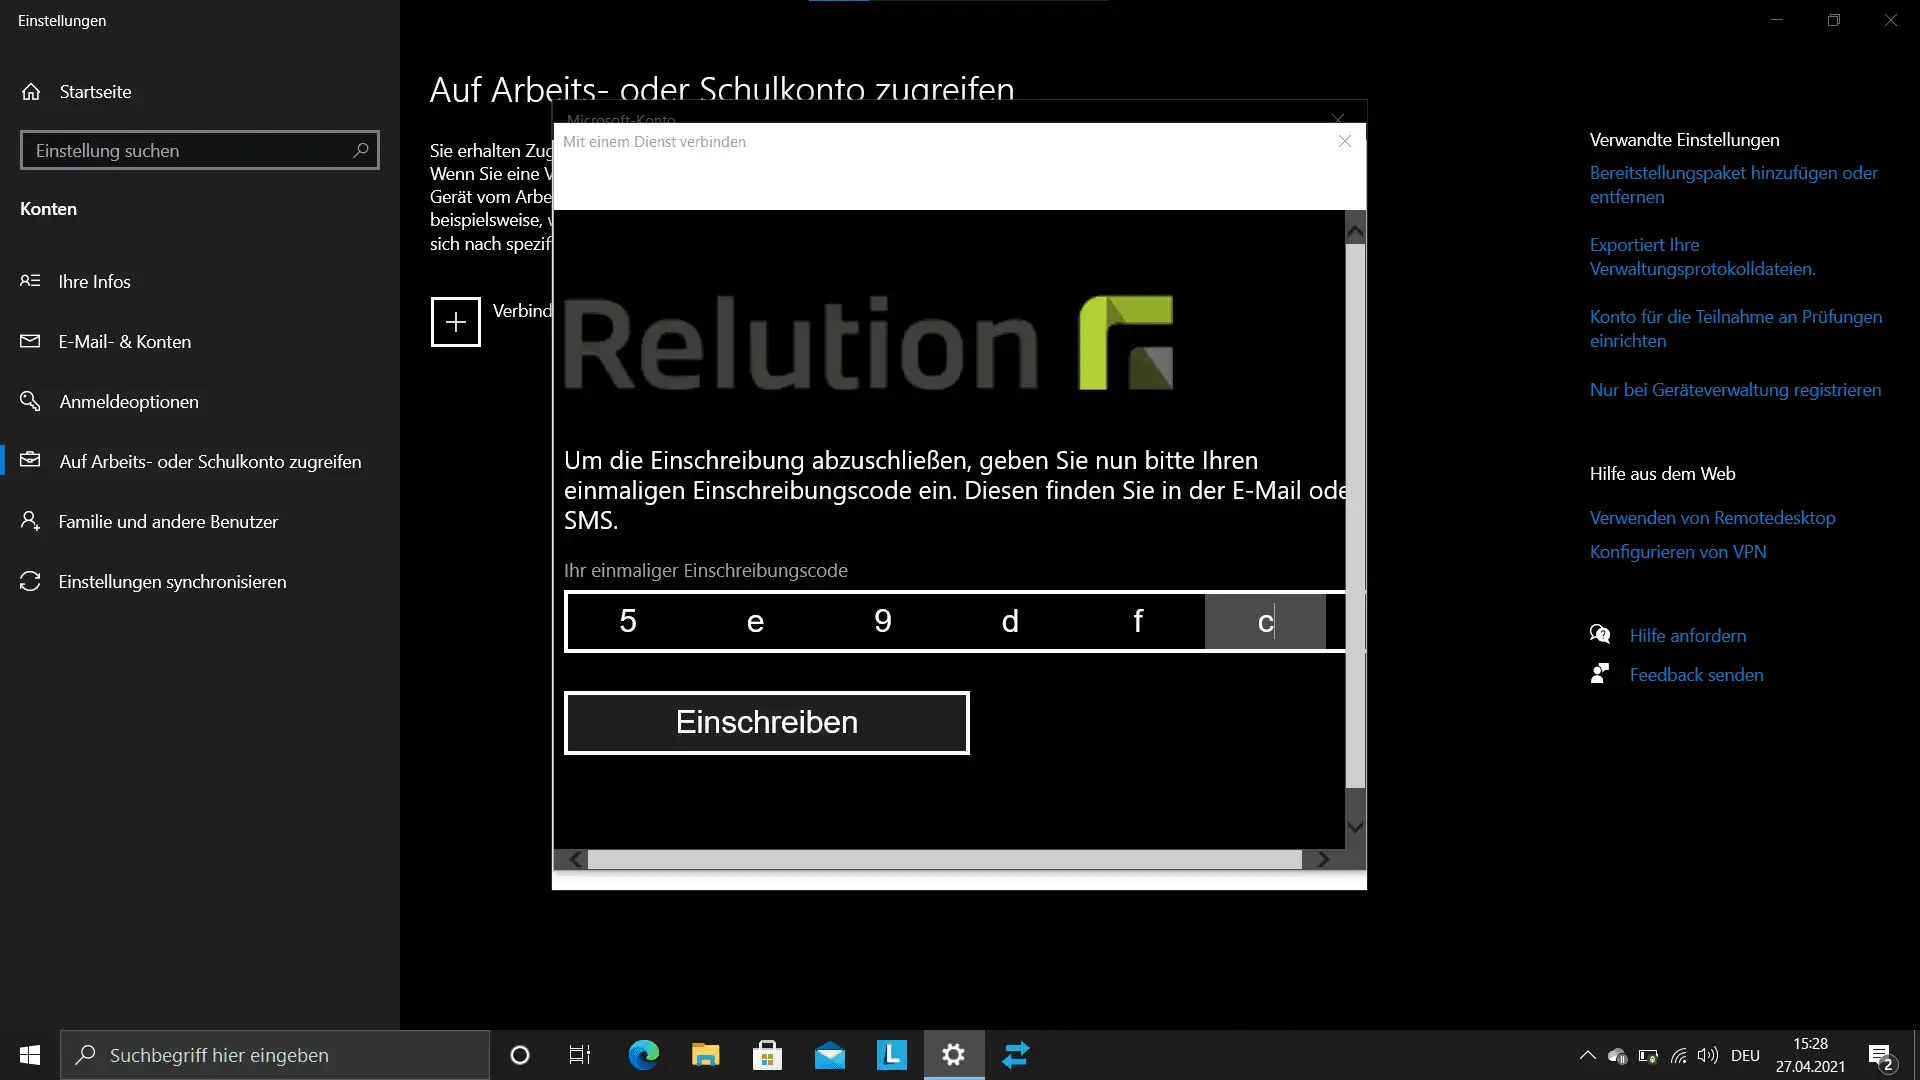Open notification center icon
The image size is (1920, 1080).
click(1880, 1056)
